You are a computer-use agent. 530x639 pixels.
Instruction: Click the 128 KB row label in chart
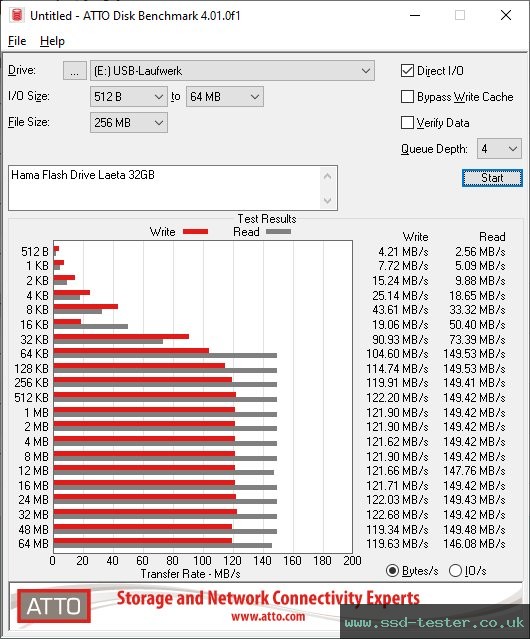[31, 369]
